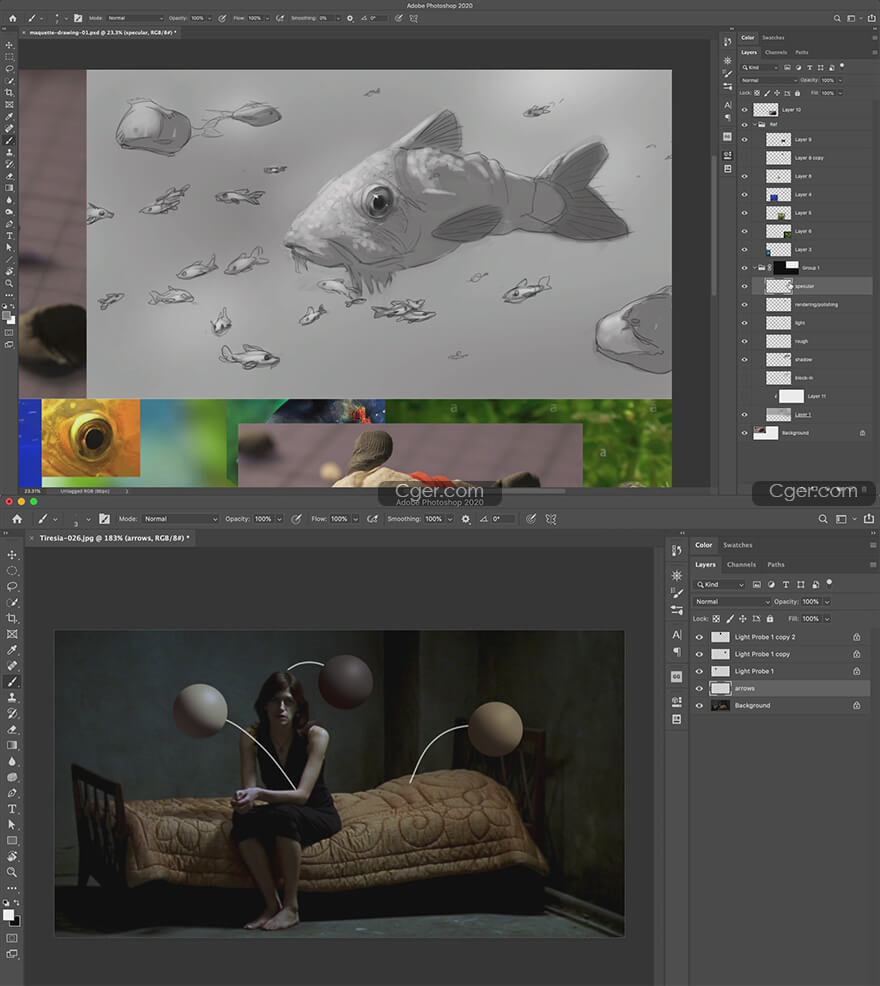Open Character panel icon in lower window dock
This screenshot has height=986, width=880.
tap(677, 634)
